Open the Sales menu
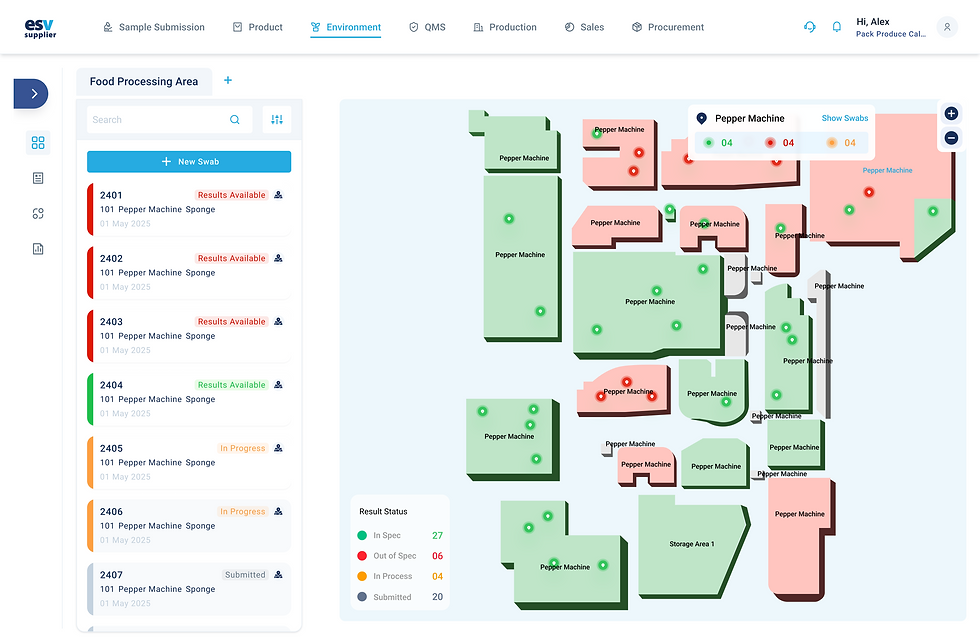Viewport: 980px width, 642px height. point(584,27)
